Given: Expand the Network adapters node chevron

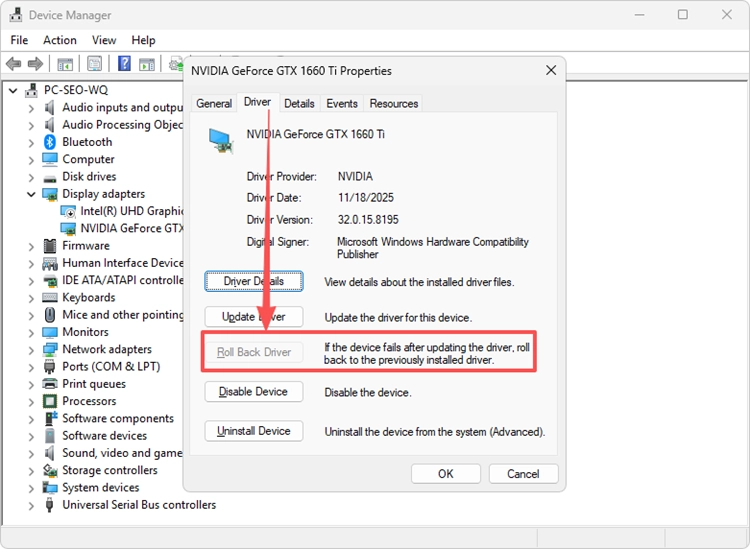Looking at the screenshot, I should [x=31, y=350].
